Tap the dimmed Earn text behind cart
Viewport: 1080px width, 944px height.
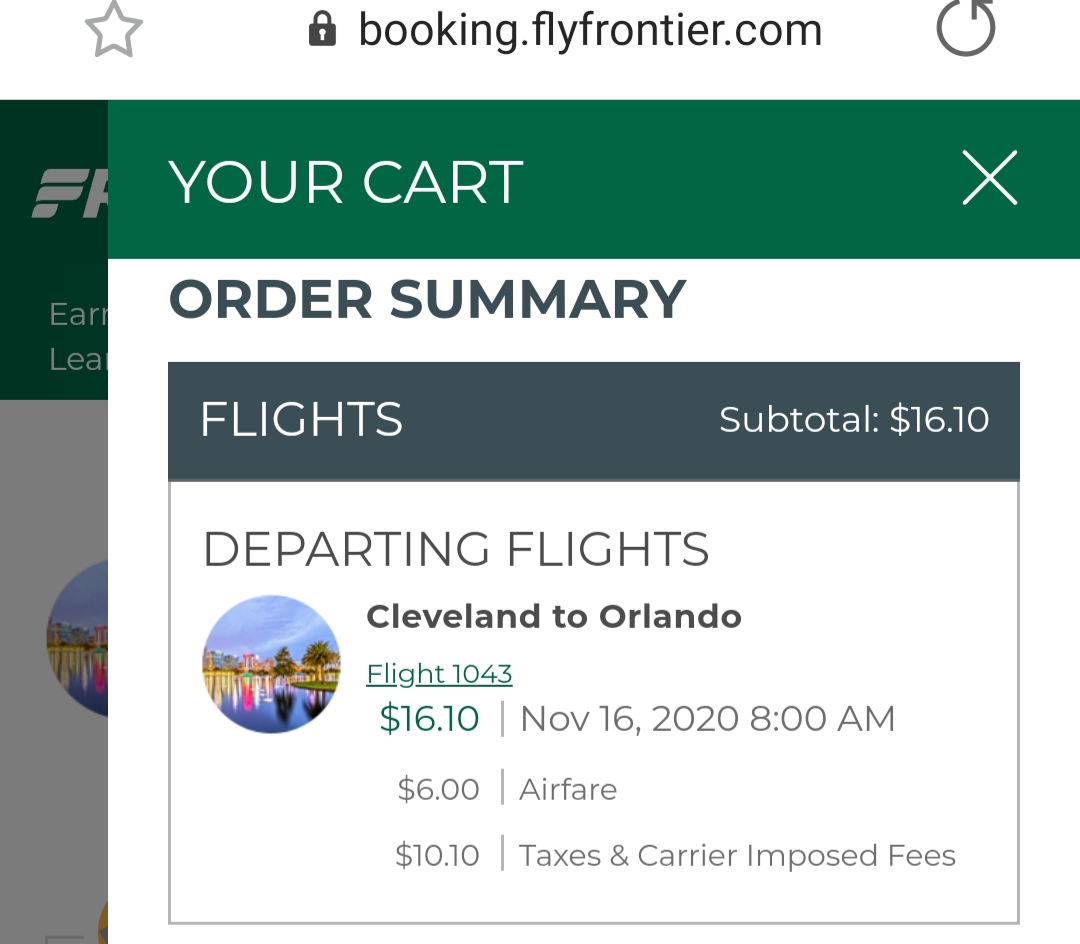coord(79,315)
